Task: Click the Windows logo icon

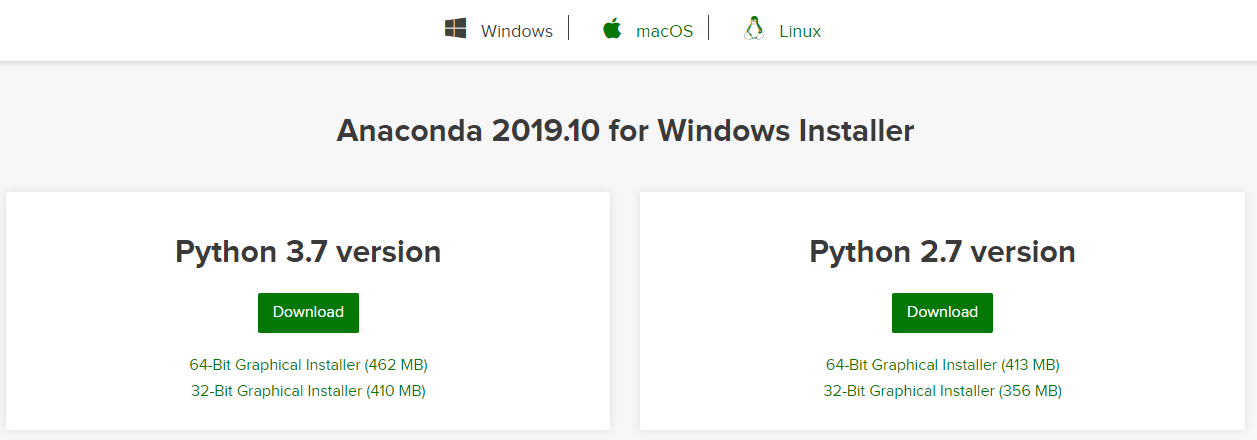Action: pos(456,29)
